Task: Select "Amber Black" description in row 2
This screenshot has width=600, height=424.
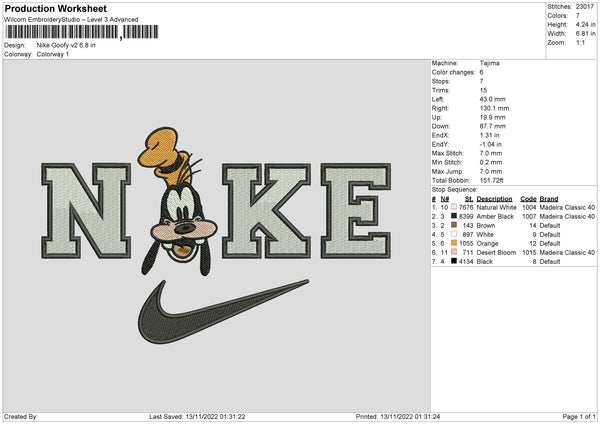Action: click(495, 217)
